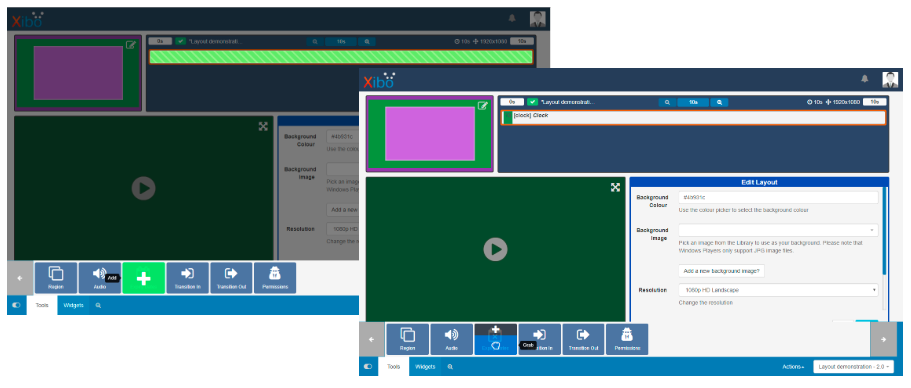Screen dimensions: 911x388
Task: Click Permissions tool in back window toolbar
Action: [275, 278]
